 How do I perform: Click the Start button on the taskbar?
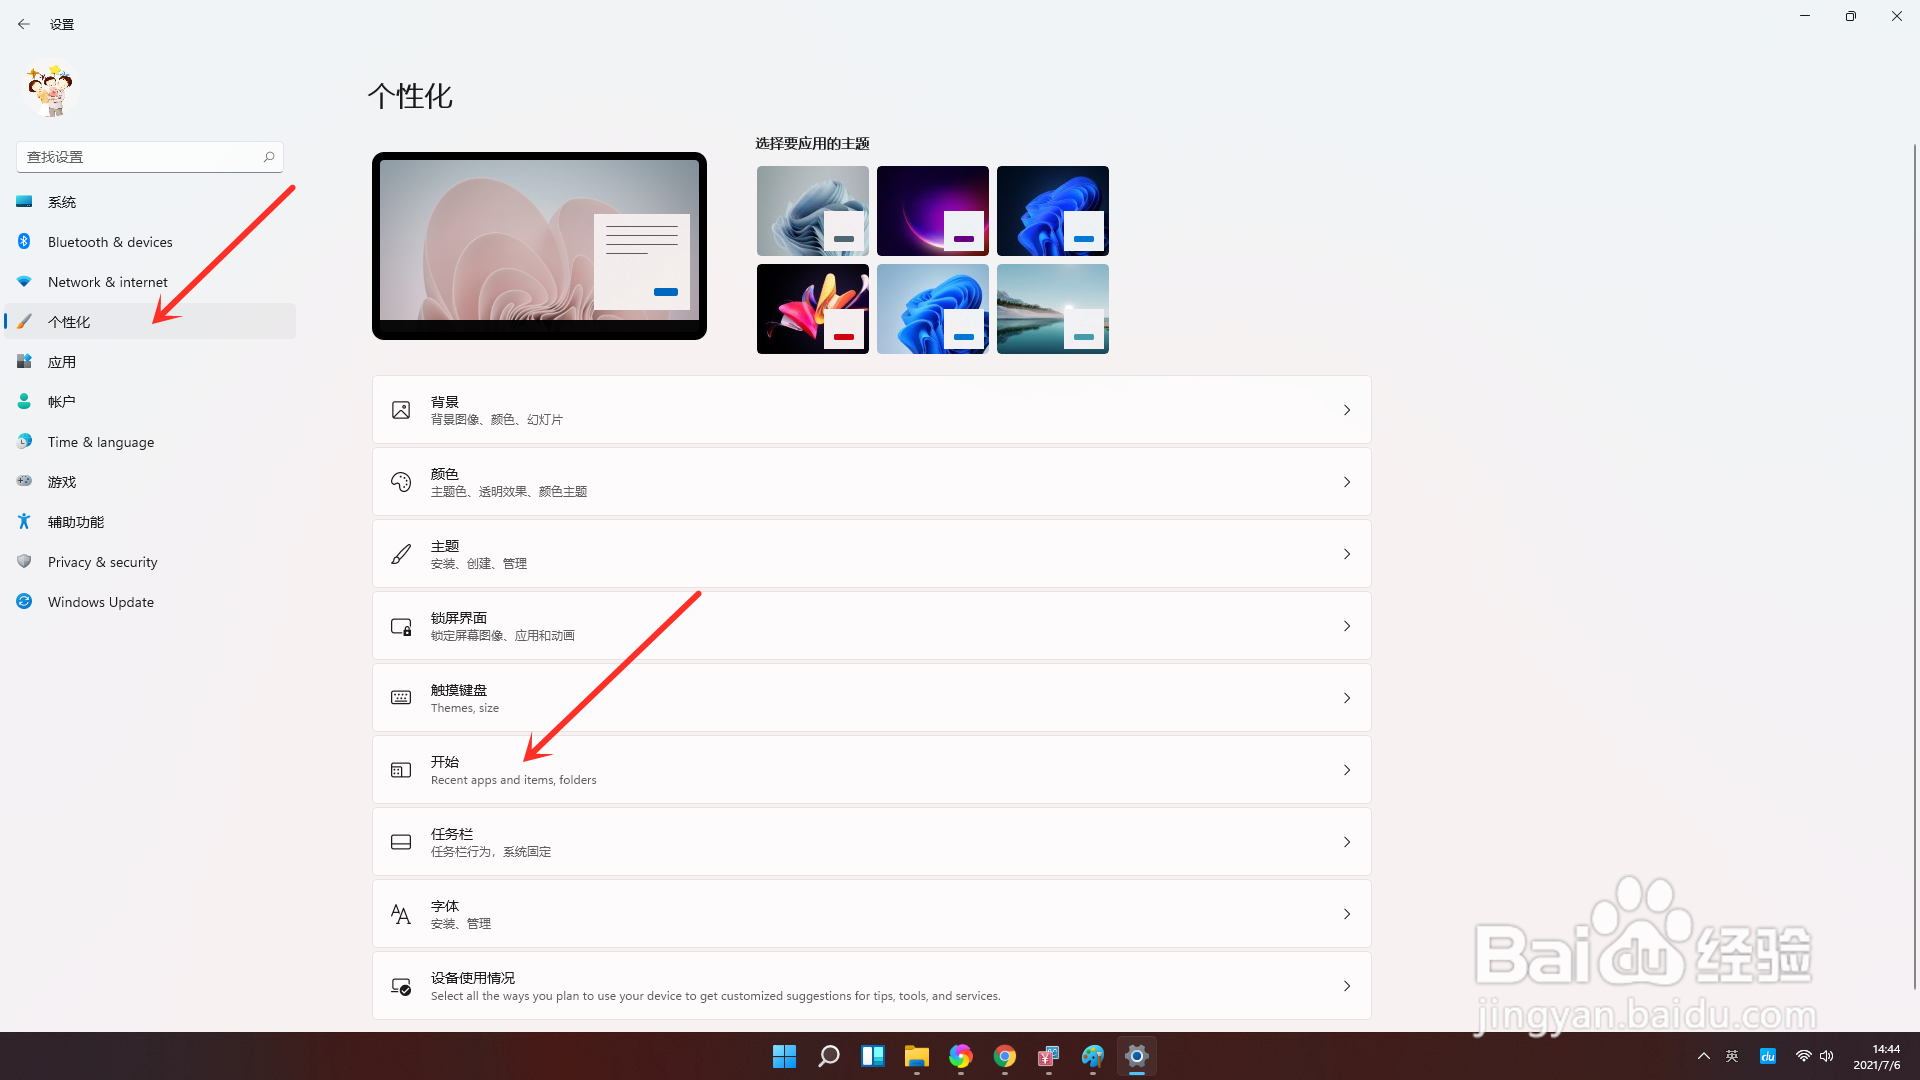click(x=784, y=1056)
